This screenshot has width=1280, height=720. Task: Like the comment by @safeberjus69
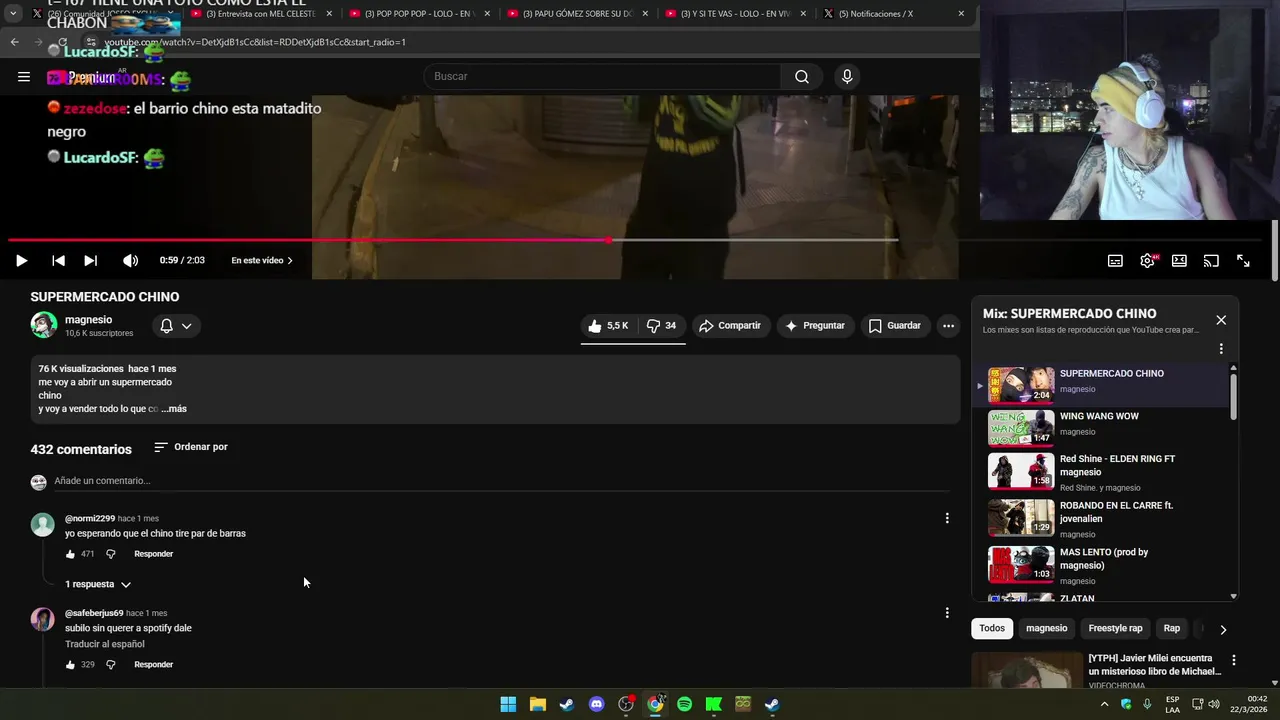click(70, 665)
